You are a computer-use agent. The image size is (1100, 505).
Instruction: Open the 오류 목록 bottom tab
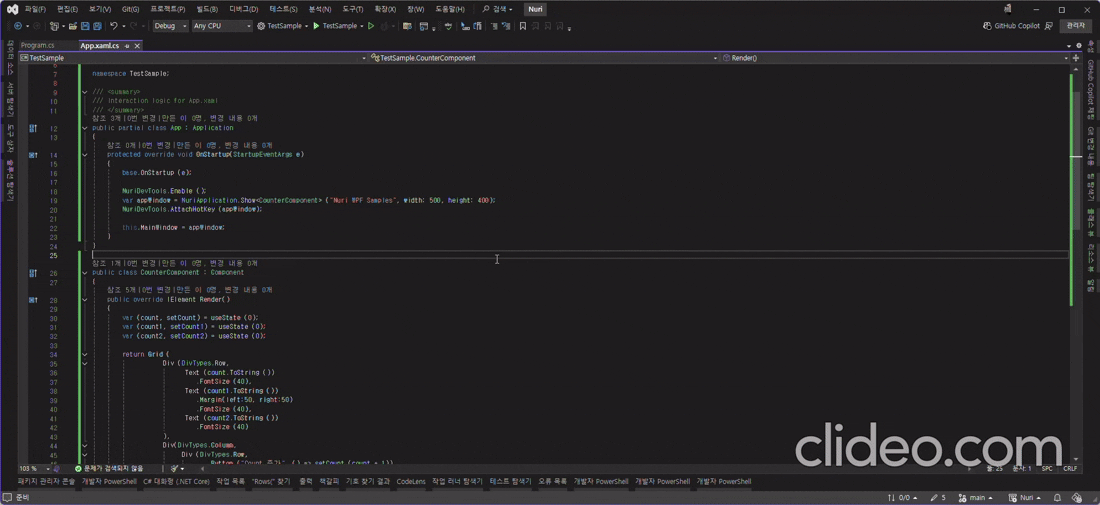pos(552,482)
